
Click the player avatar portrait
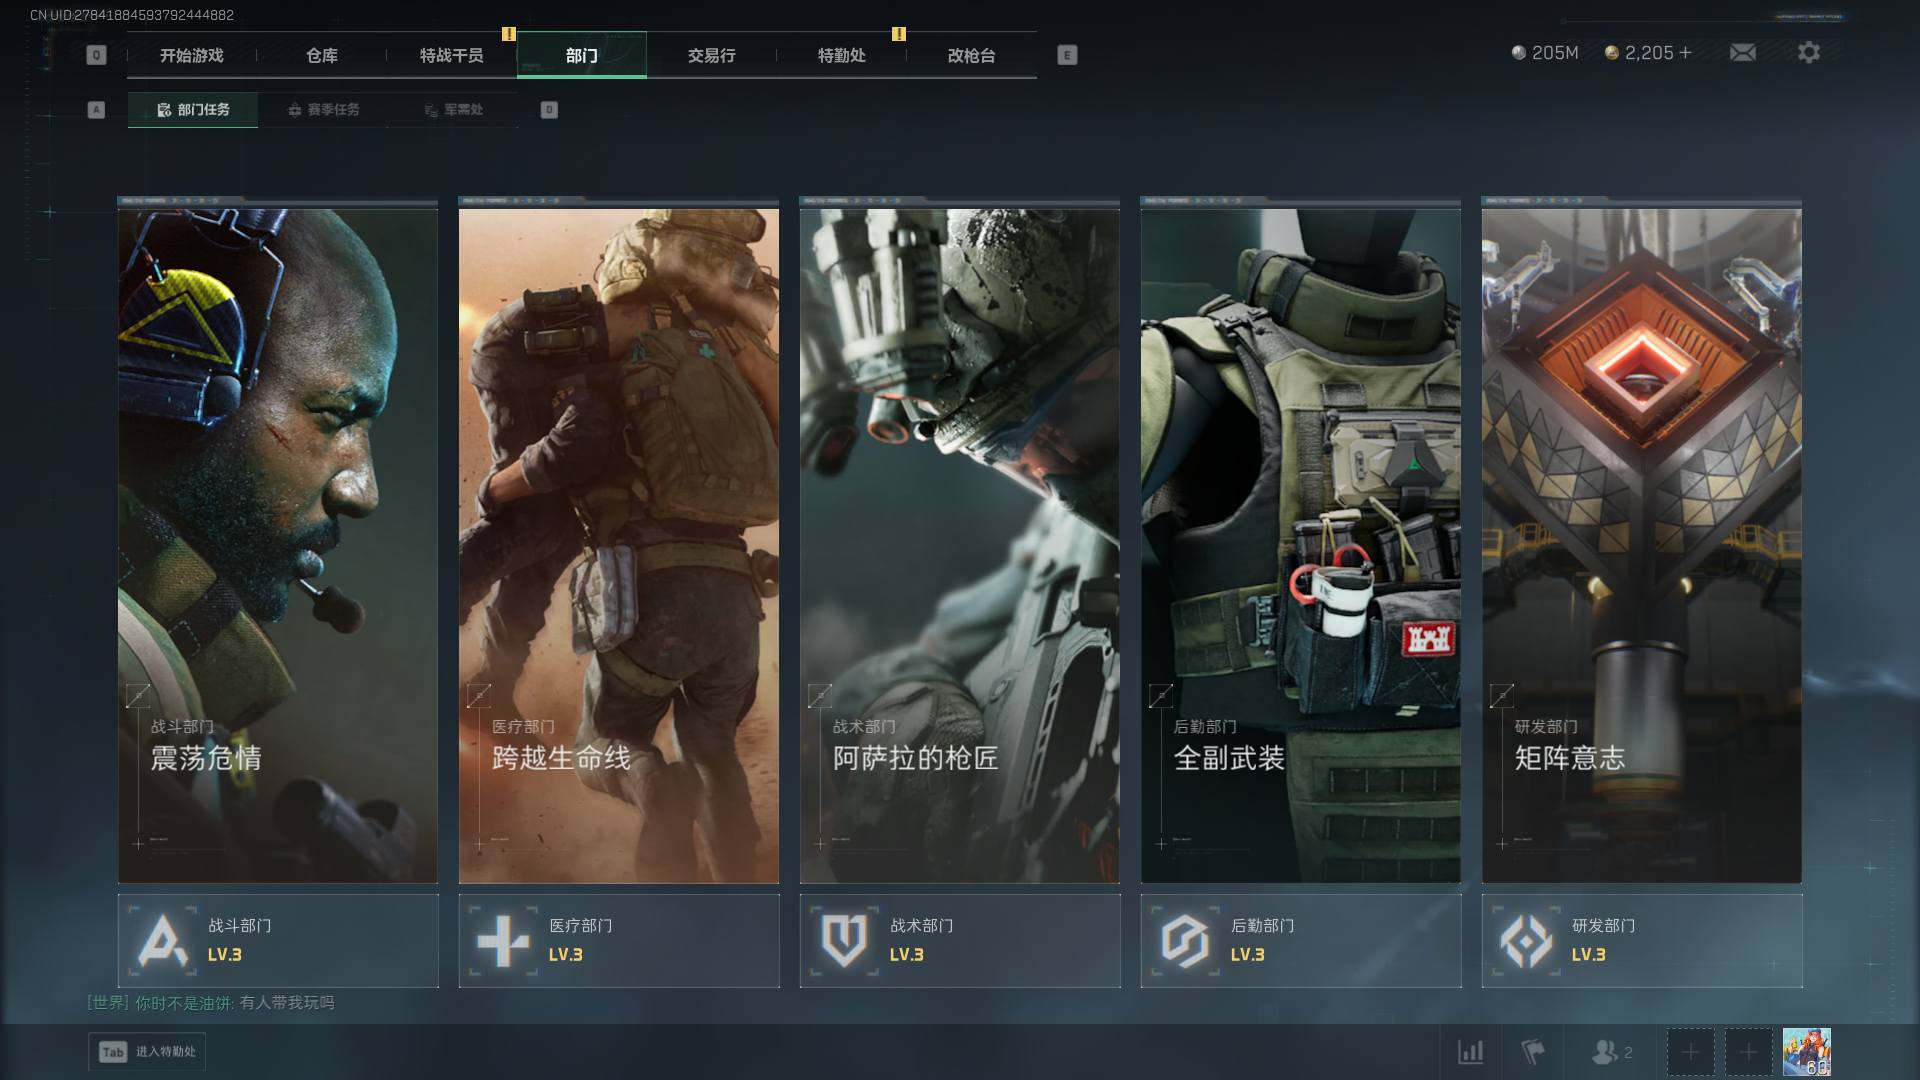point(1806,1052)
